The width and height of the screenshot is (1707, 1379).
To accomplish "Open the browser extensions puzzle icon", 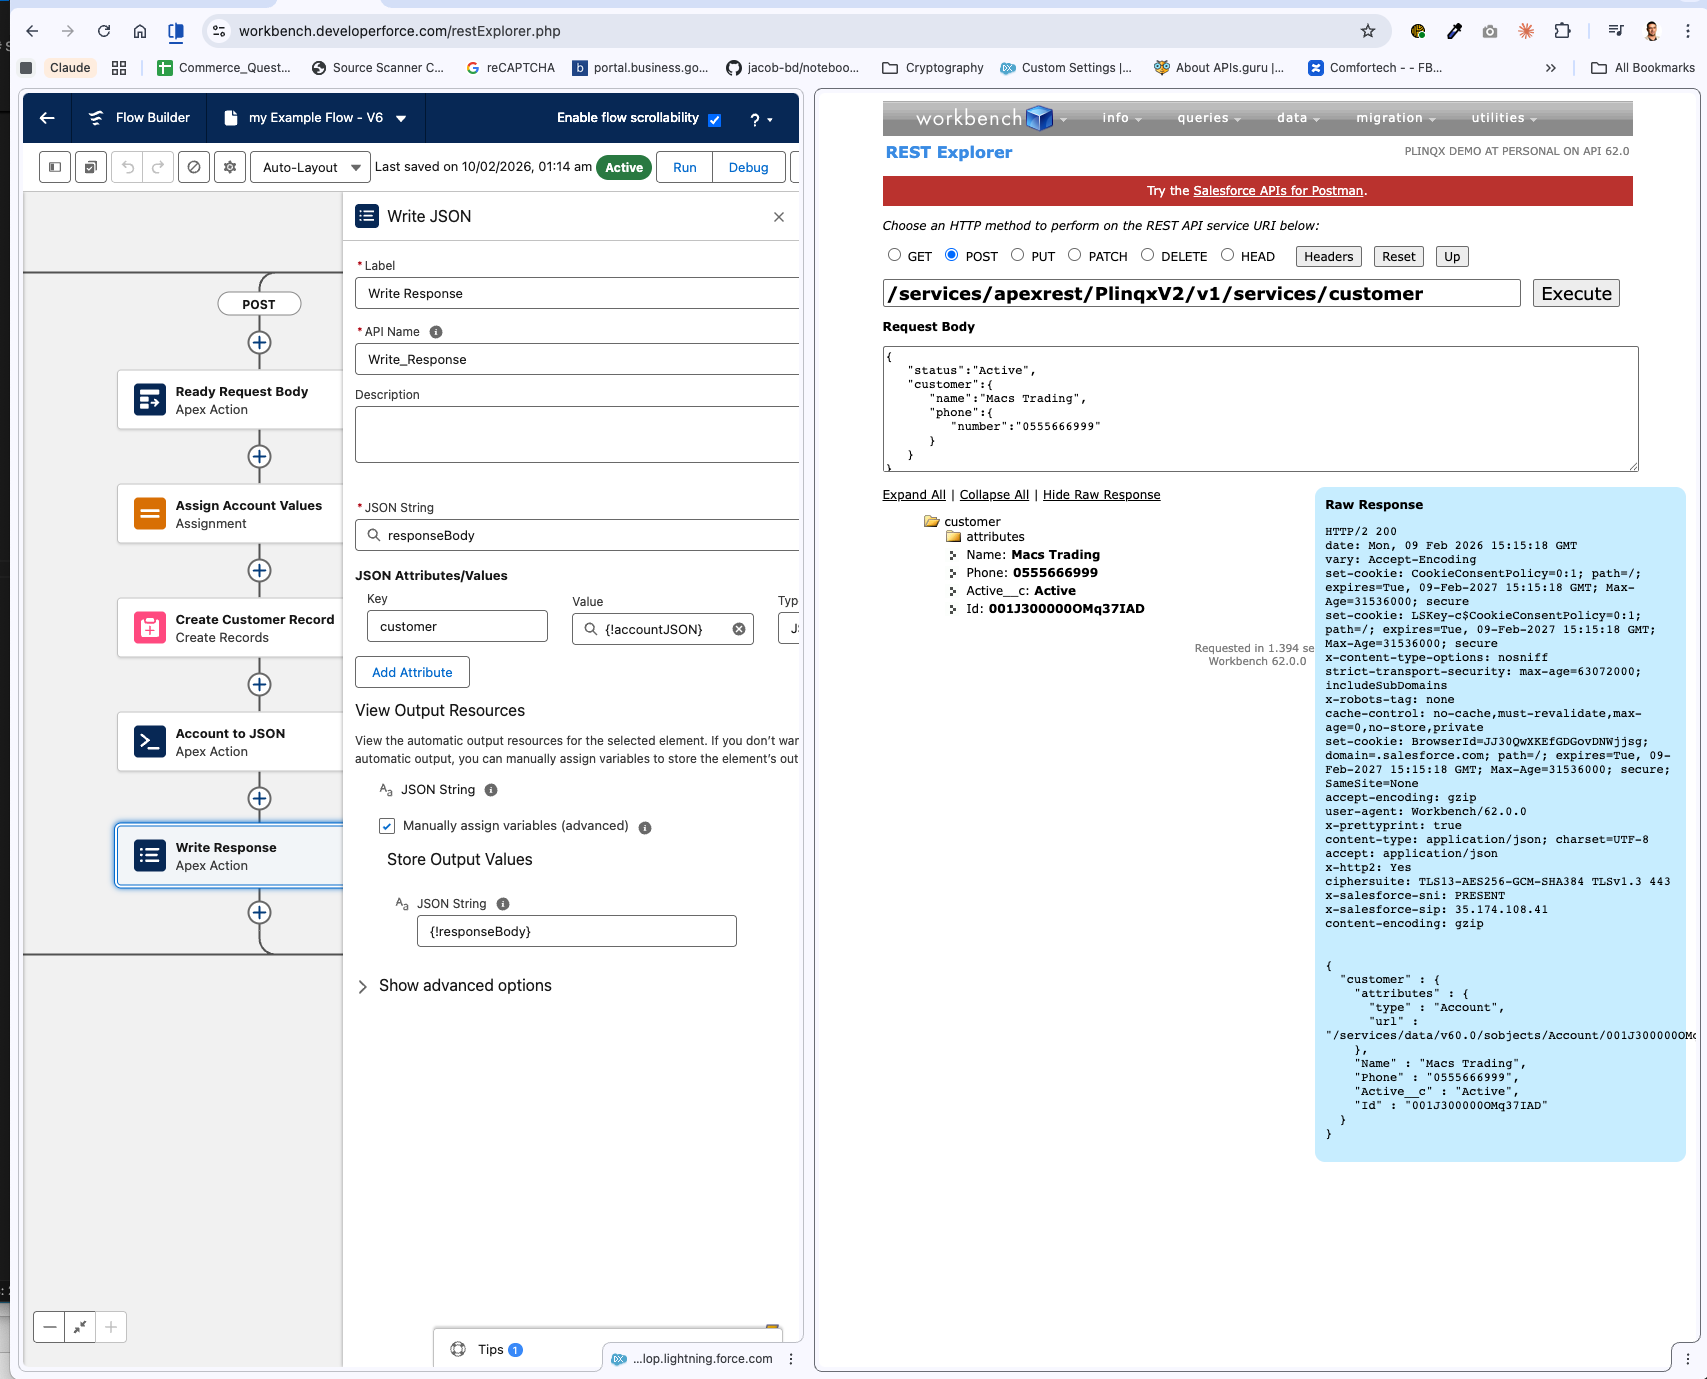I will point(1562,31).
